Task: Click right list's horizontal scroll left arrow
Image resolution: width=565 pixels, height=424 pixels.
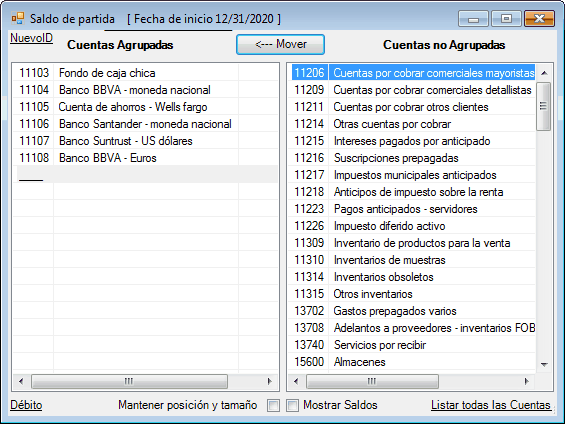Action: click(296, 381)
